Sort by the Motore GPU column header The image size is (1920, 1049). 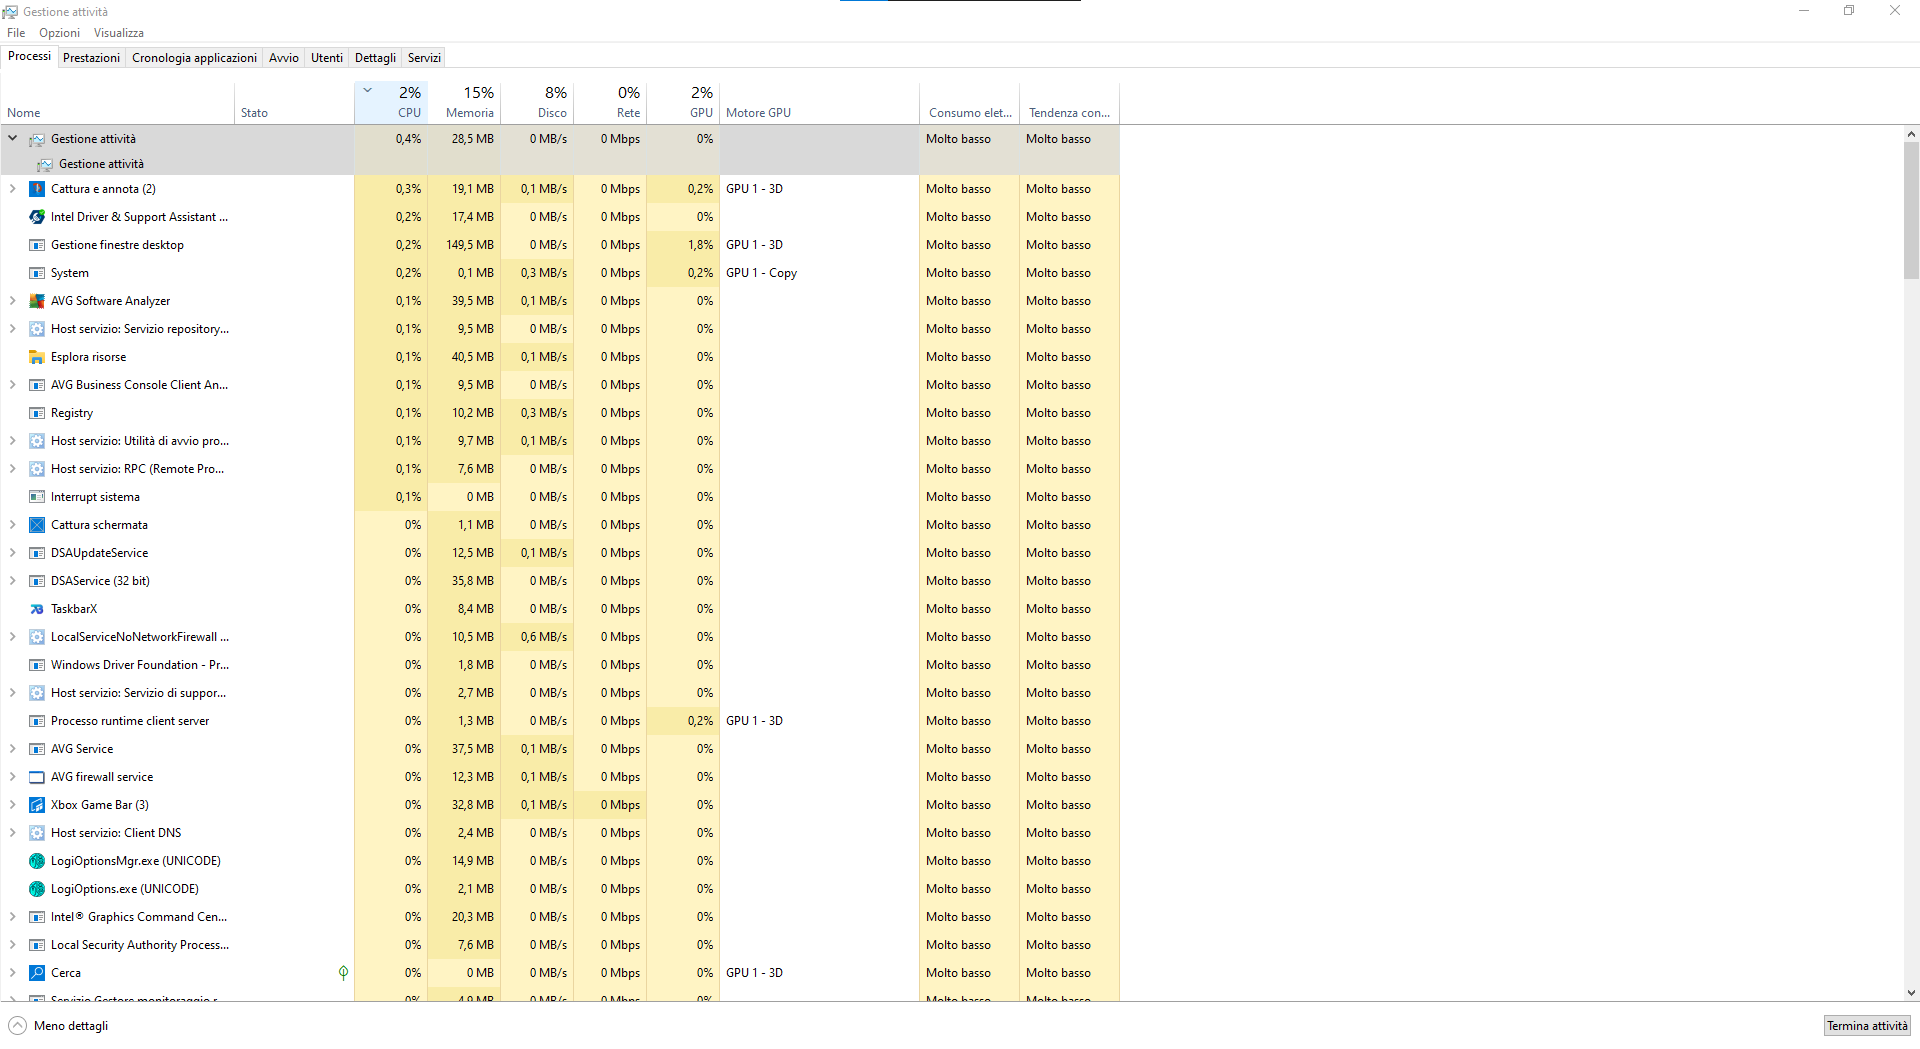coord(819,102)
